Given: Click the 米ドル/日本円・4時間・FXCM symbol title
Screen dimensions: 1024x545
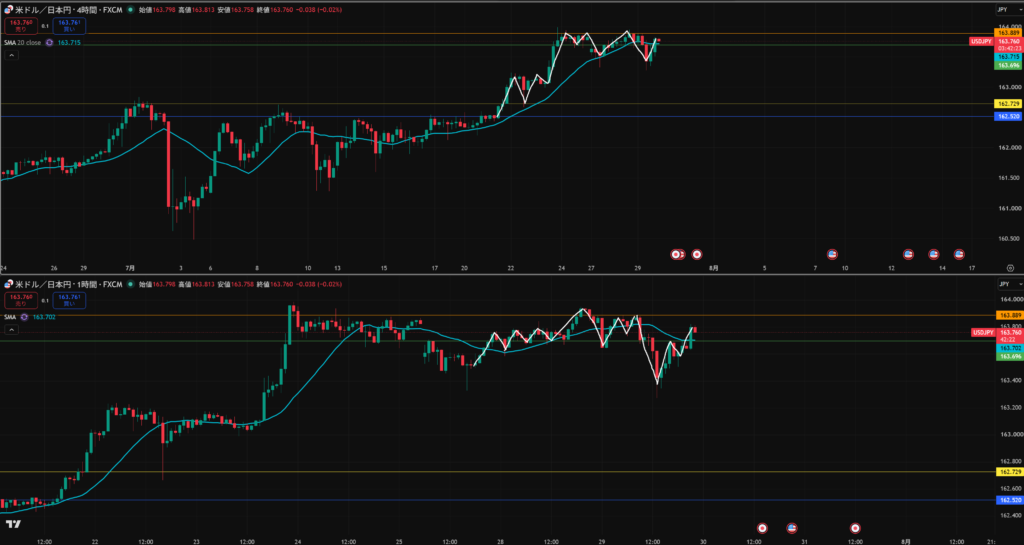Looking at the screenshot, I should 69,10.
